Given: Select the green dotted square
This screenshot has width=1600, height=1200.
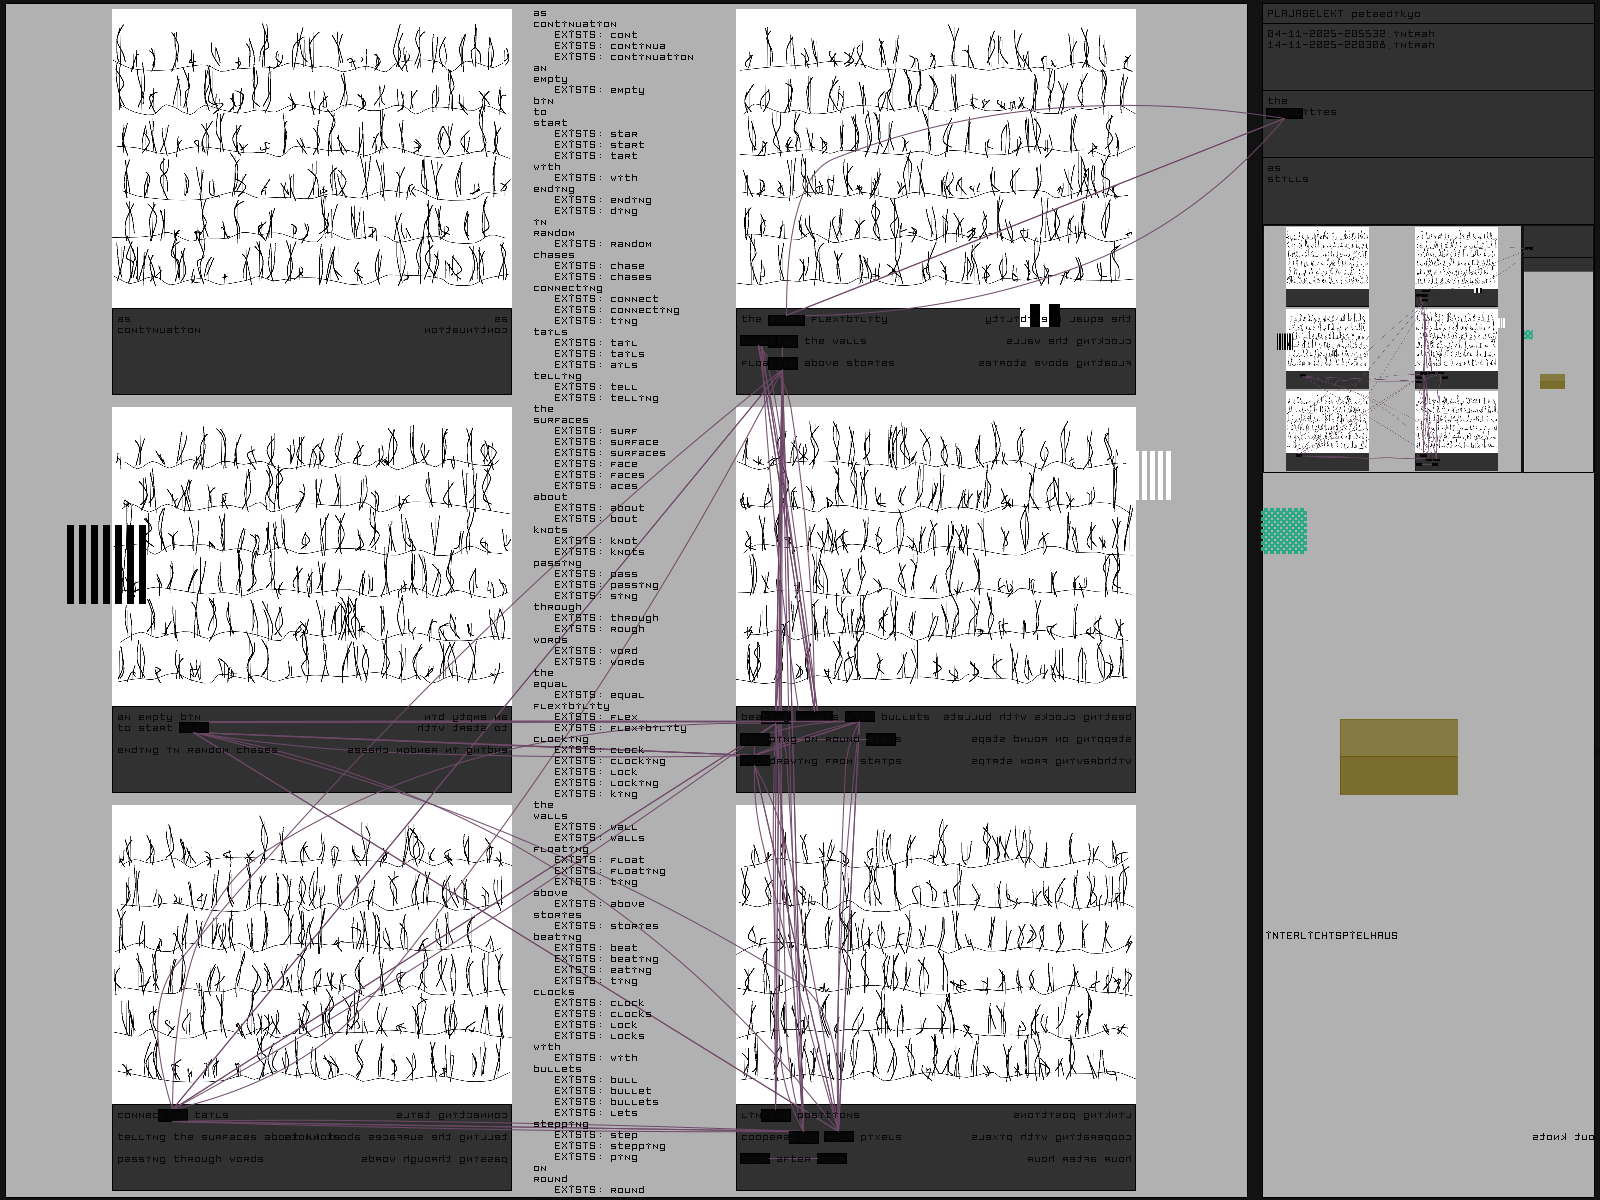Looking at the screenshot, I should tap(1284, 530).
